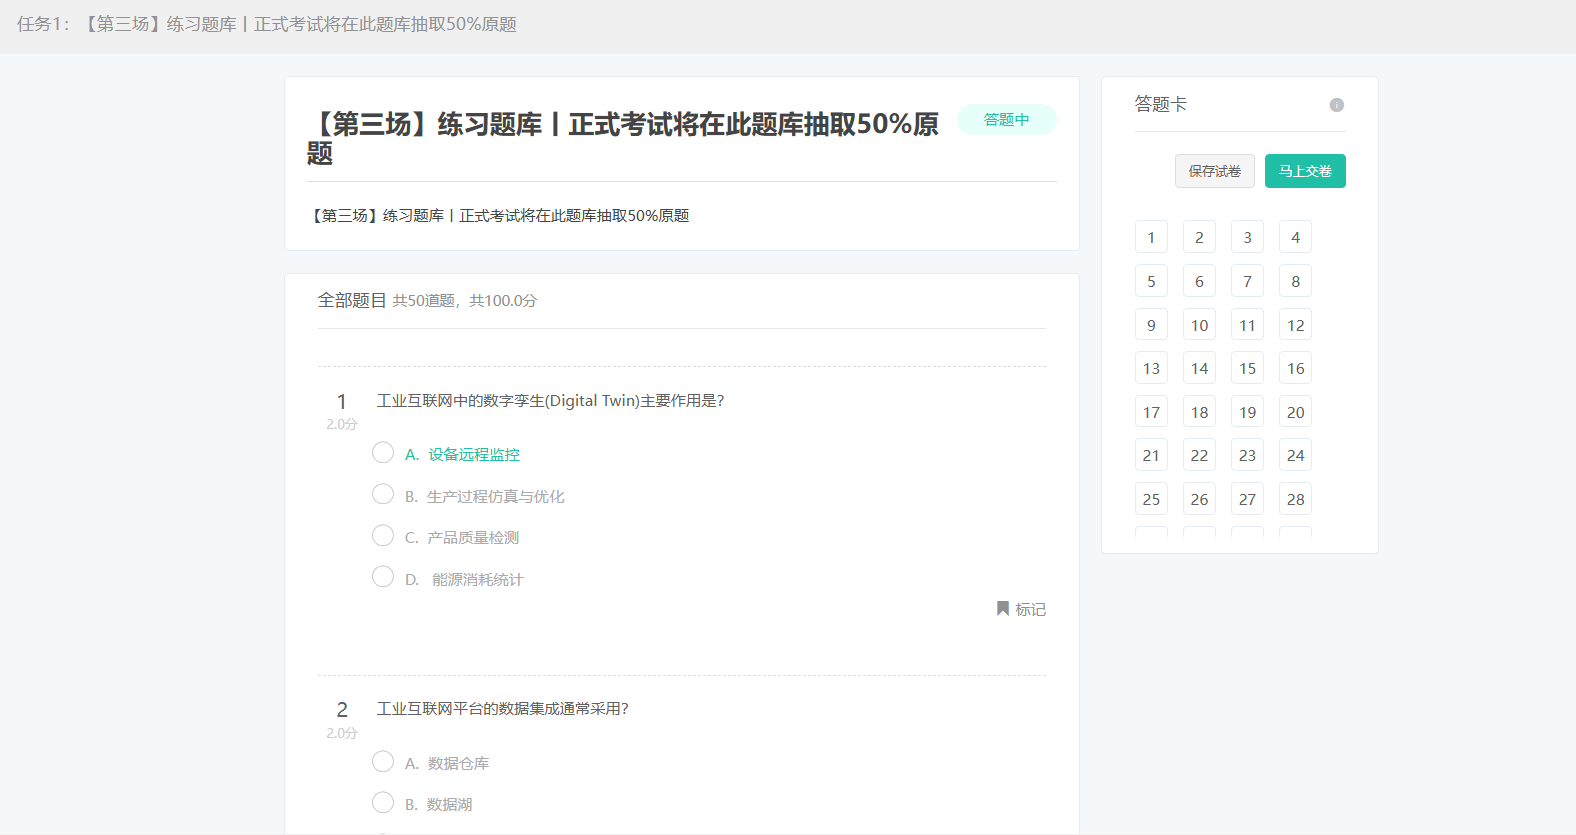Pick option D 能源消耗统计
This screenshot has height=835, width=1576.
tap(383, 577)
